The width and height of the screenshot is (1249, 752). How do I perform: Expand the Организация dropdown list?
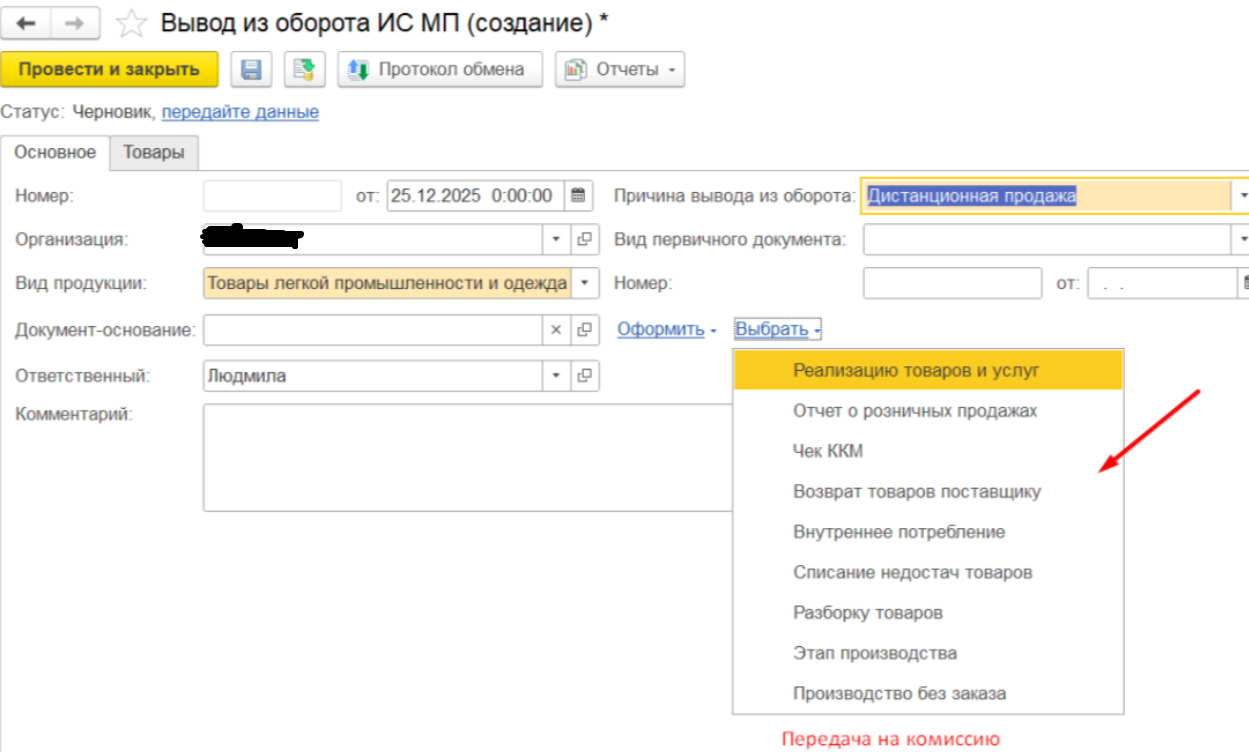[x=557, y=240]
